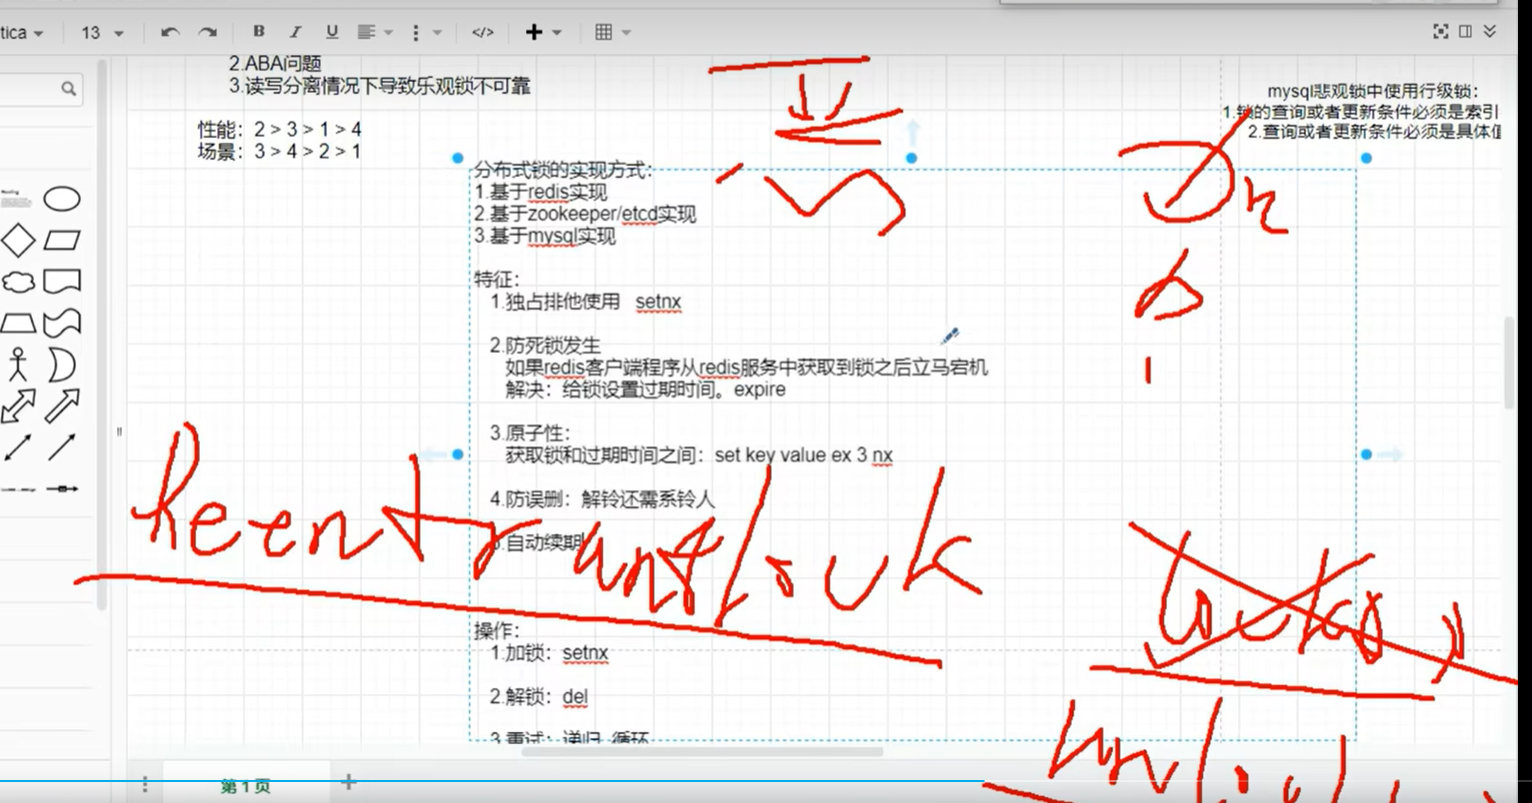The height and width of the screenshot is (803, 1532).
Task: Click the fullscreen icon in toolbar
Action: pos(1441,32)
